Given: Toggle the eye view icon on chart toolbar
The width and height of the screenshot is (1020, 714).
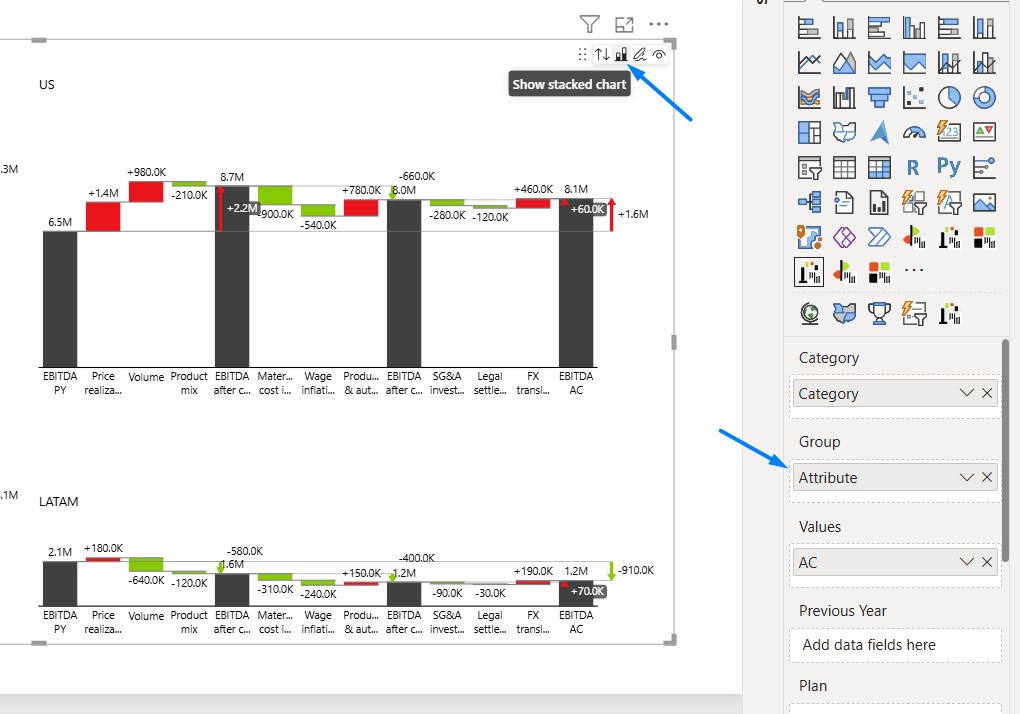Looking at the screenshot, I should click(659, 55).
